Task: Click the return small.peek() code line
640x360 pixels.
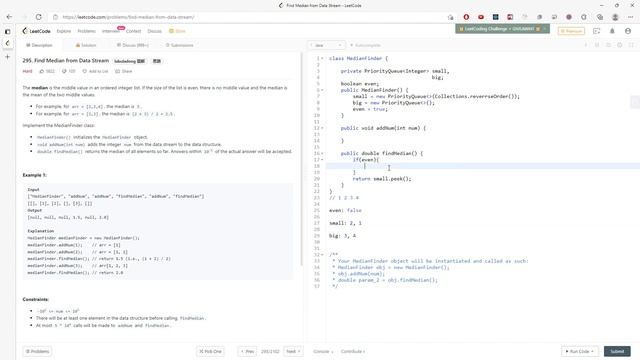Action: pyautogui.click(x=382, y=179)
